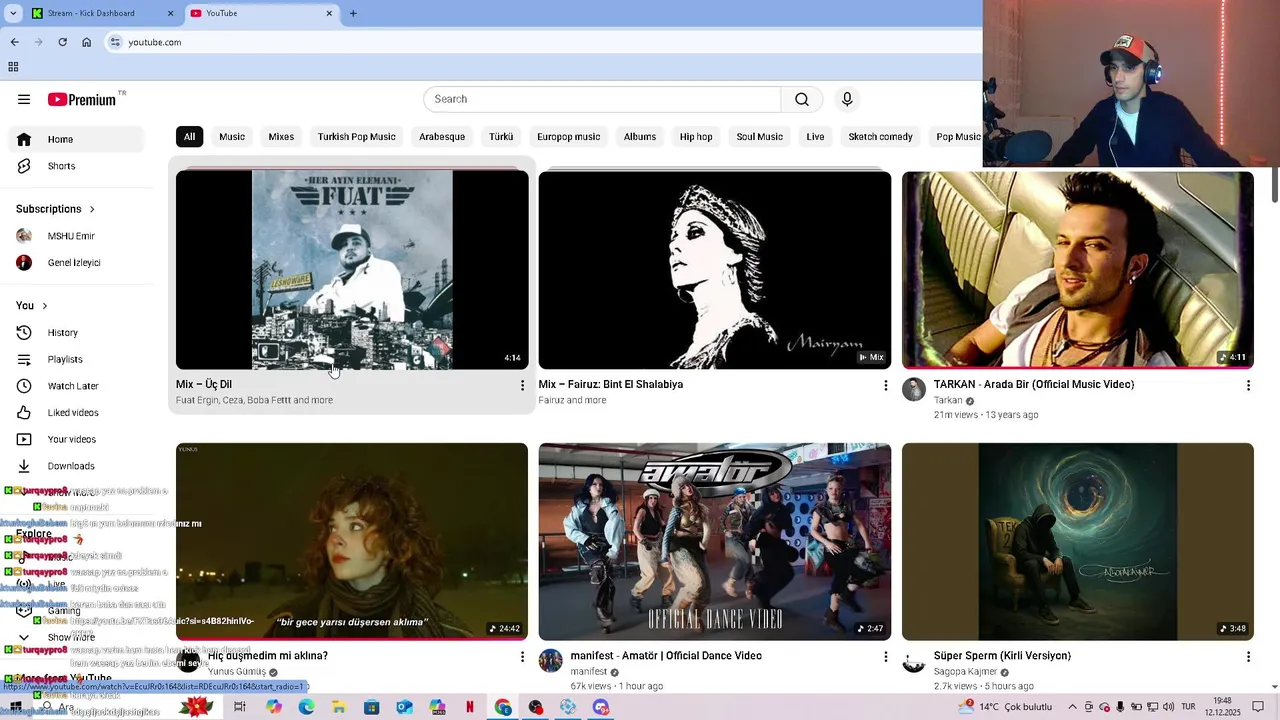Click Sagopa Kajmer channel avatar
Viewport: 1280px width, 720px height.
(914, 660)
